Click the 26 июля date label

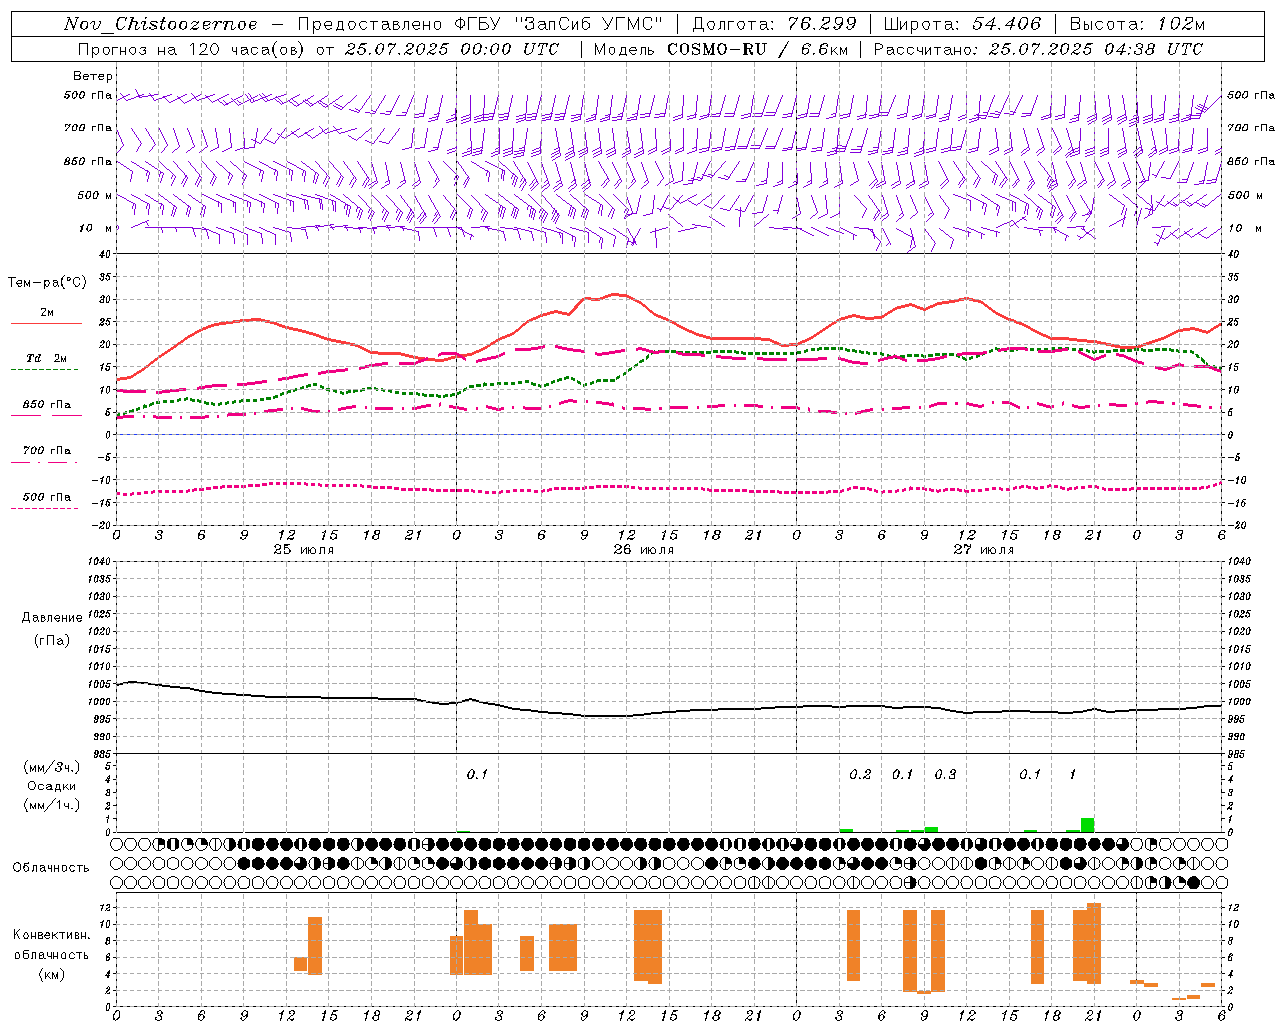click(644, 549)
